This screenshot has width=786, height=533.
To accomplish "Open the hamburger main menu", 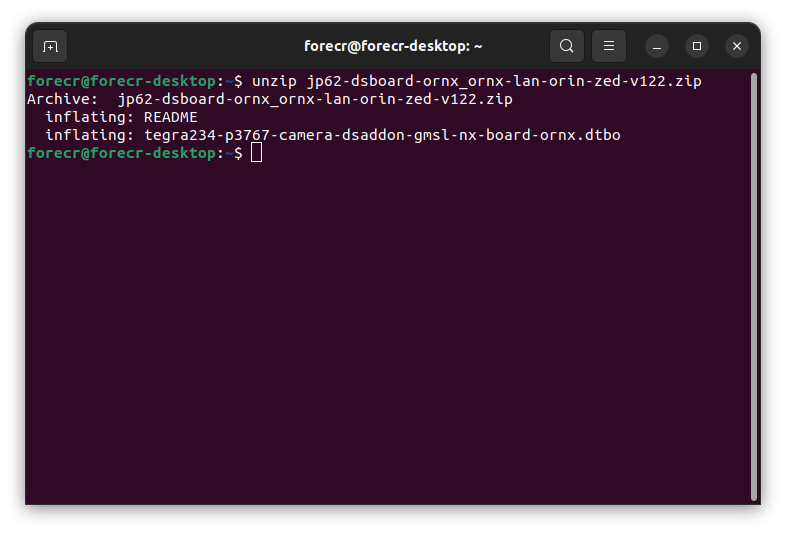I will pyautogui.click(x=608, y=46).
